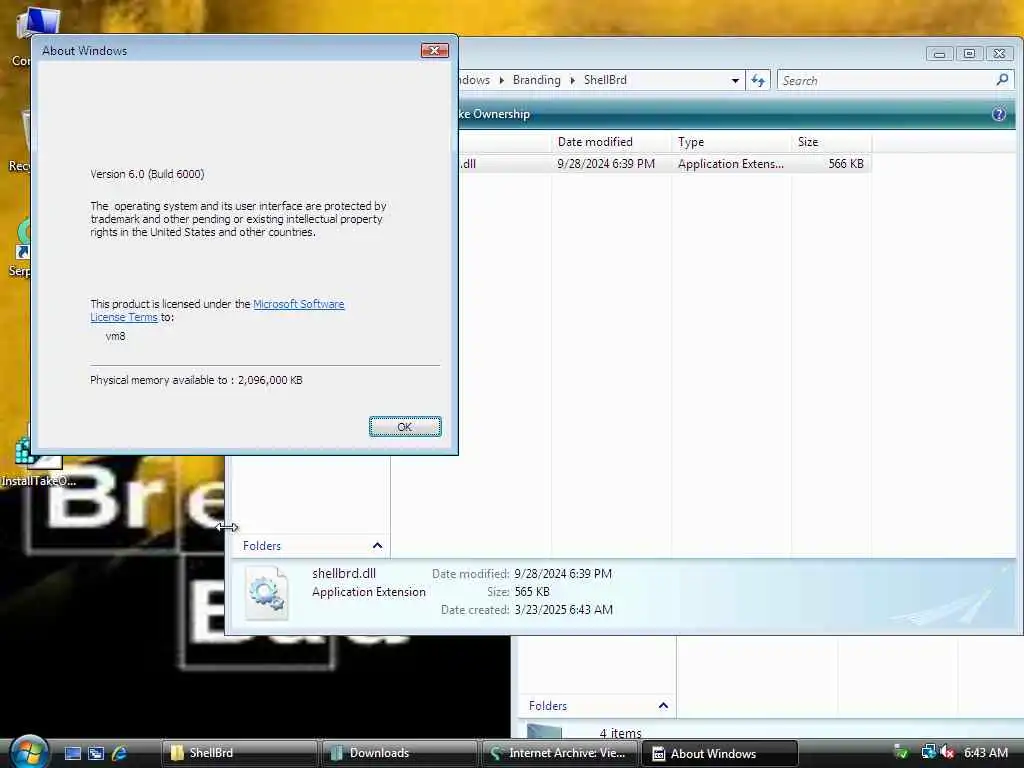This screenshot has height=768, width=1024.
Task: Sort by Date modified column header
Action: click(611, 142)
